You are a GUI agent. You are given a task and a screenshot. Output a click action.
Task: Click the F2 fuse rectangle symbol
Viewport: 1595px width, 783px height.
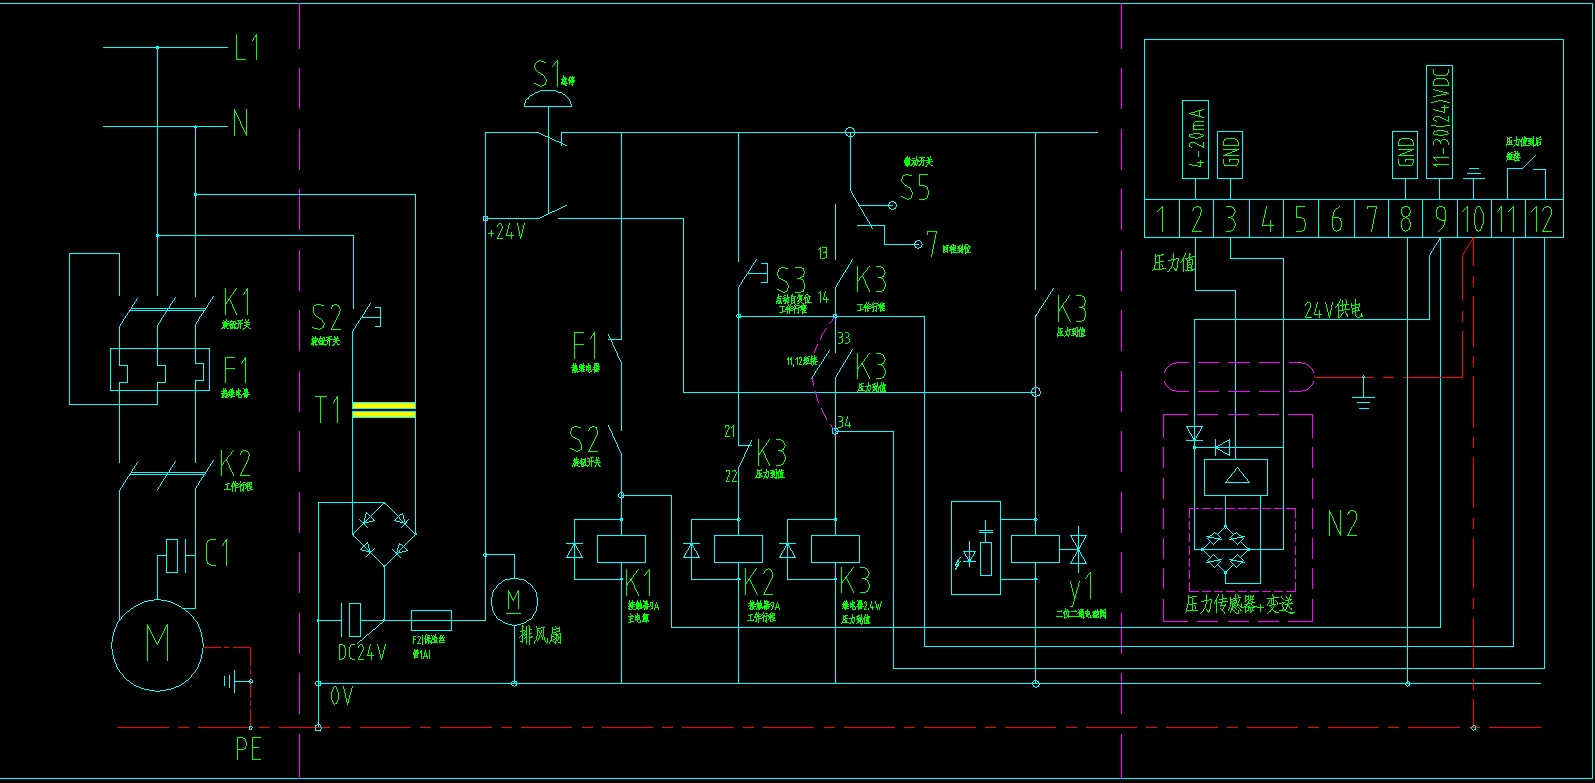click(431, 620)
